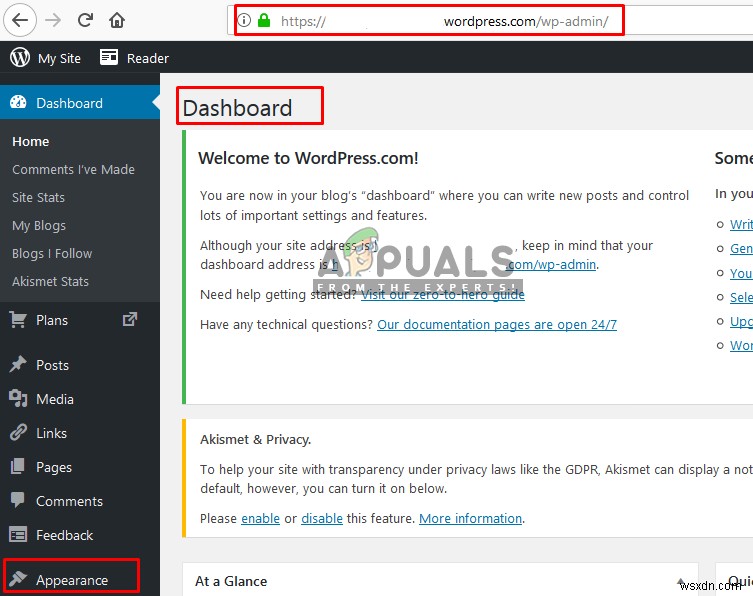Open Site Stats submenu item
Image resolution: width=753 pixels, height=596 pixels.
coord(38,197)
